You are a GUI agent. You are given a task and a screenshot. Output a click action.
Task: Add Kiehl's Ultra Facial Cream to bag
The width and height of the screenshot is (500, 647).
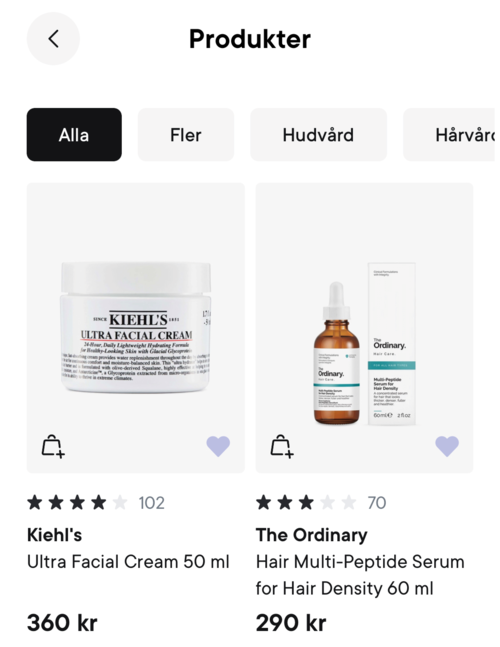53,446
